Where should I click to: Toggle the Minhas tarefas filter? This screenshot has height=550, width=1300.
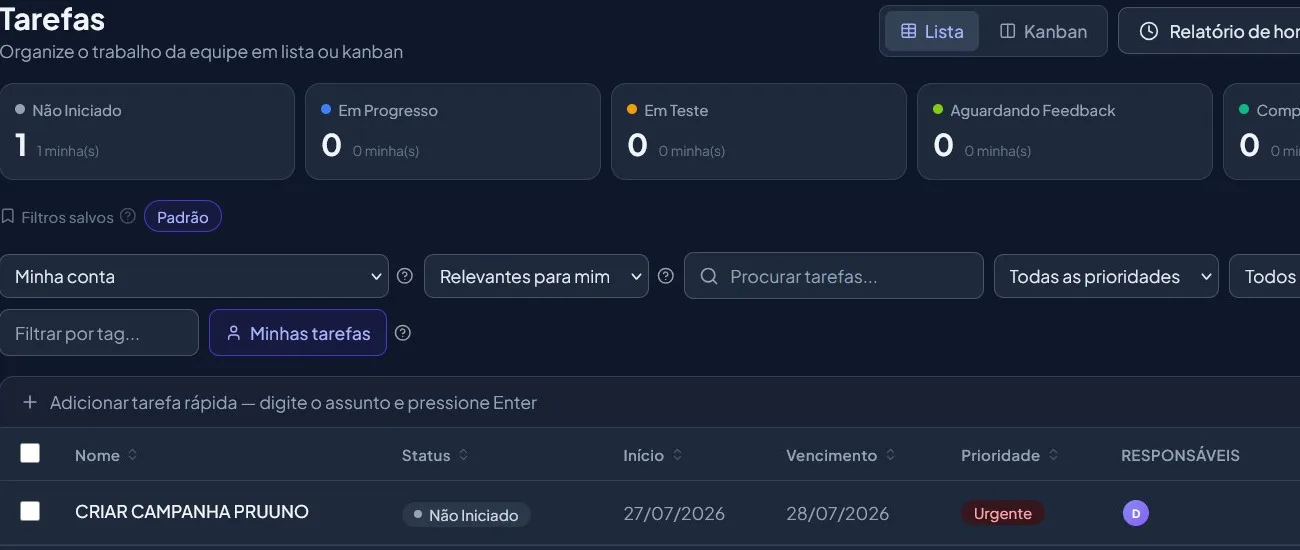[298, 333]
